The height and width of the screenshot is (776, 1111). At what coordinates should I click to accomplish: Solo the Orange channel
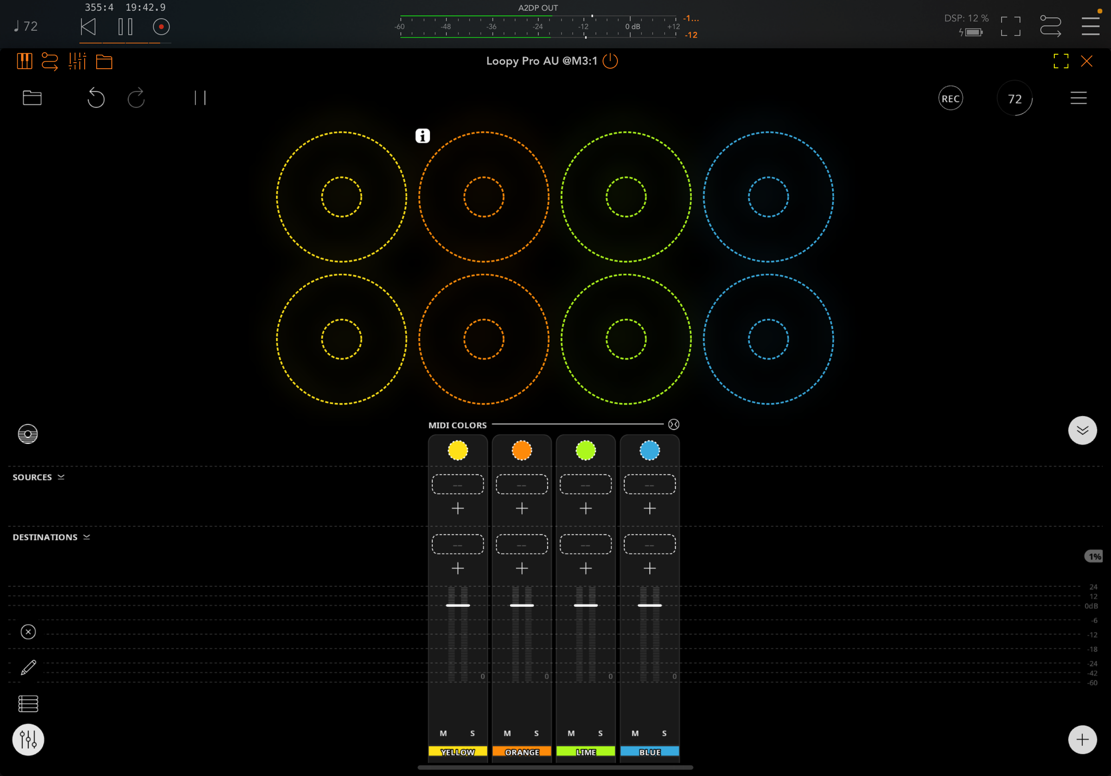(536, 733)
